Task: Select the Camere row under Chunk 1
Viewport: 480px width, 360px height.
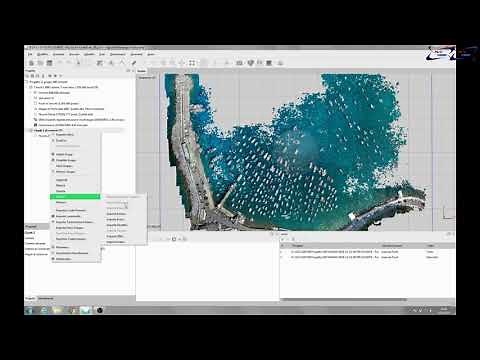Action: pyautogui.click(x=54, y=93)
